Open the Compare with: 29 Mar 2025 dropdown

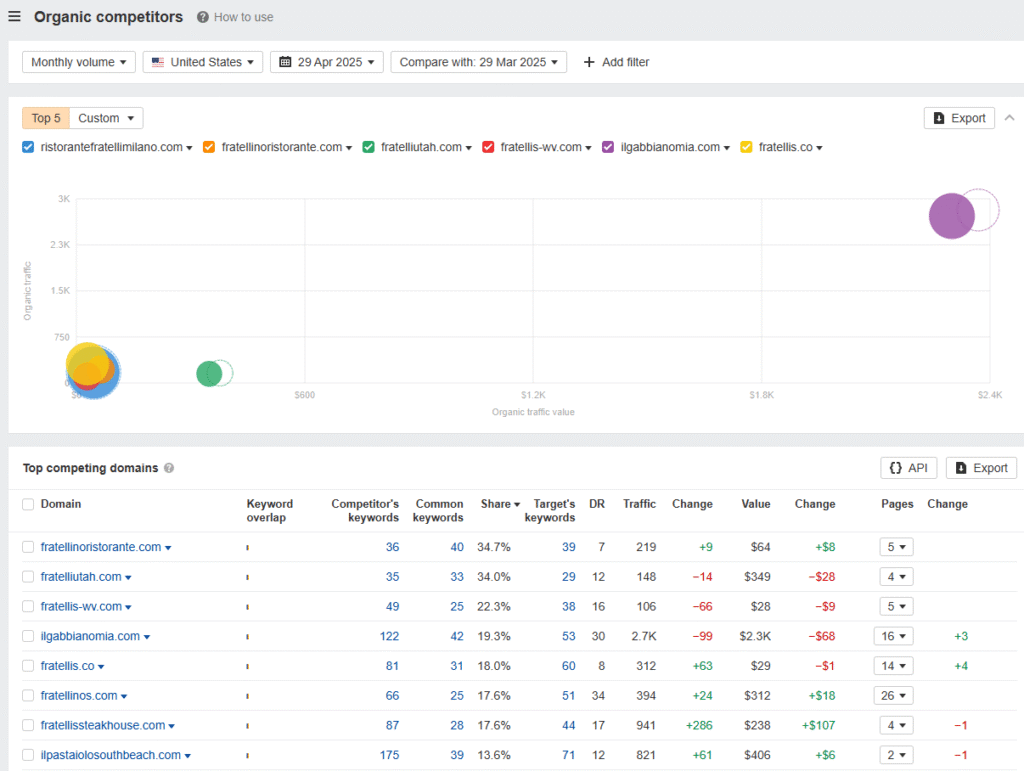click(478, 61)
